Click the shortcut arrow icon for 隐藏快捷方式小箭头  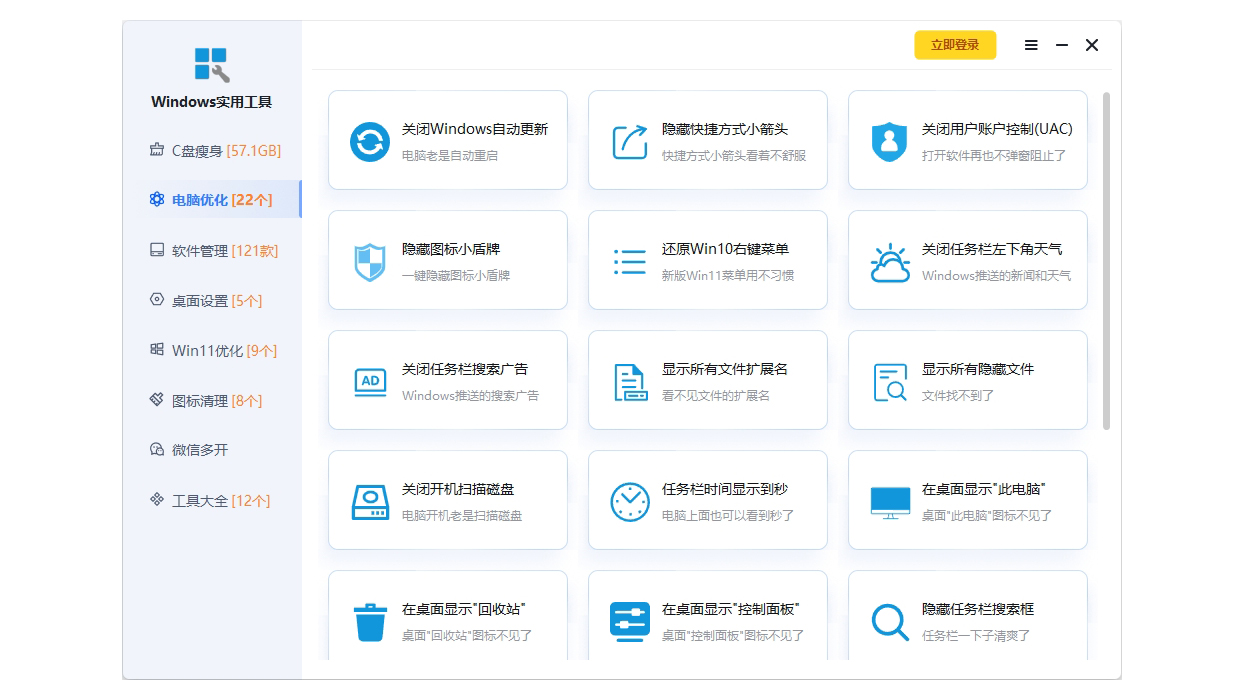click(x=629, y=141)
